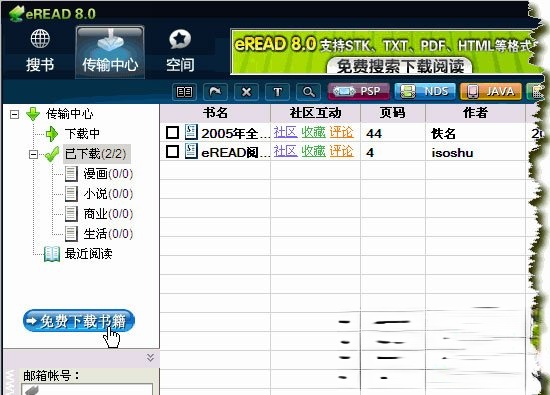This screenshot has height=395, width=550.
Task: Click the curved arrow toolbar icon
Action: pos(215,92)
